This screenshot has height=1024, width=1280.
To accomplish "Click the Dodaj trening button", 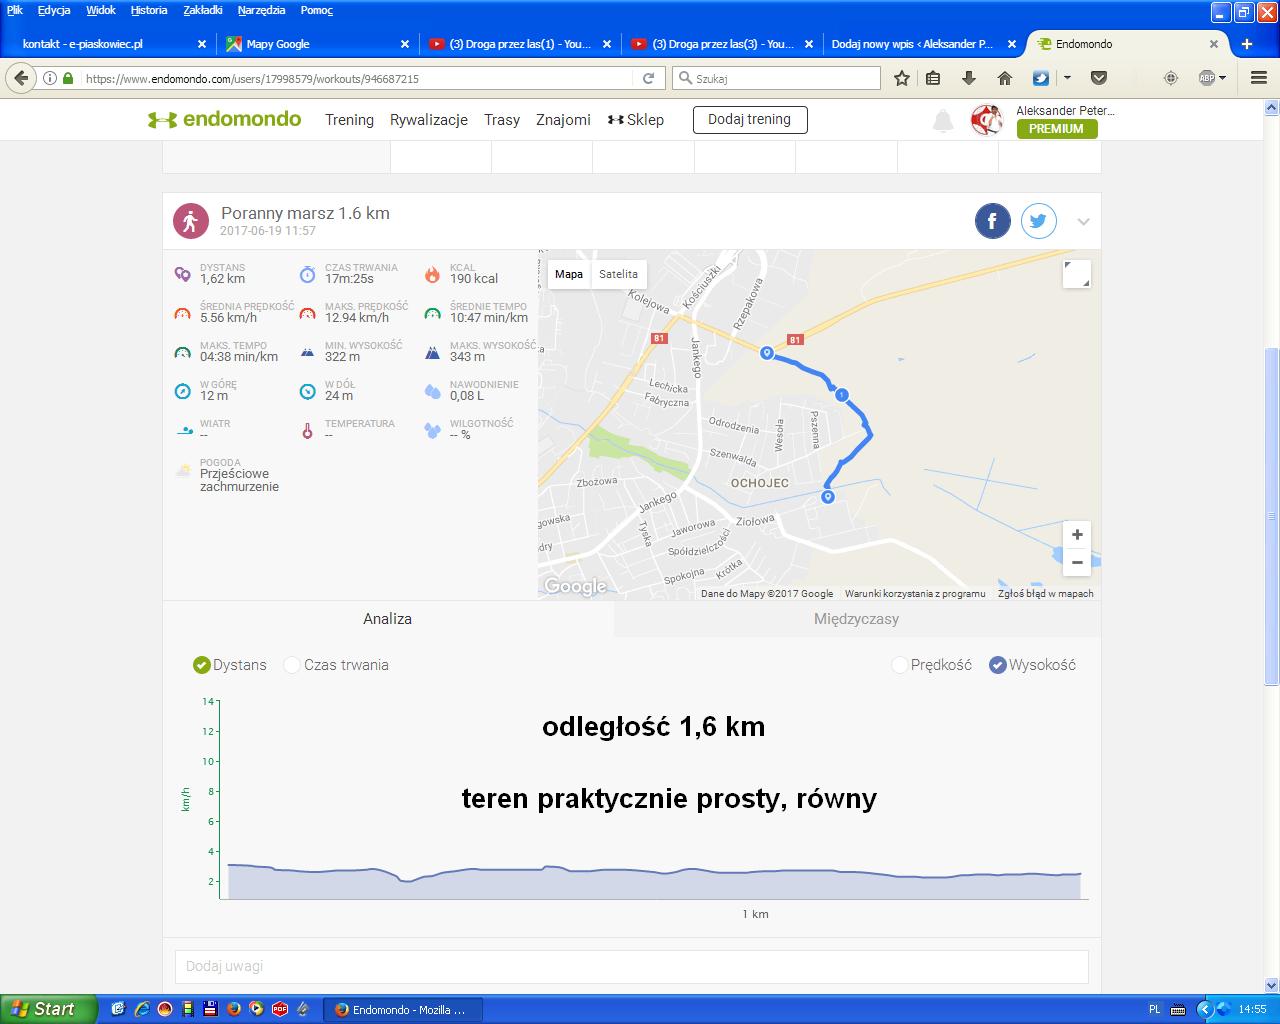I will (749, 120).
